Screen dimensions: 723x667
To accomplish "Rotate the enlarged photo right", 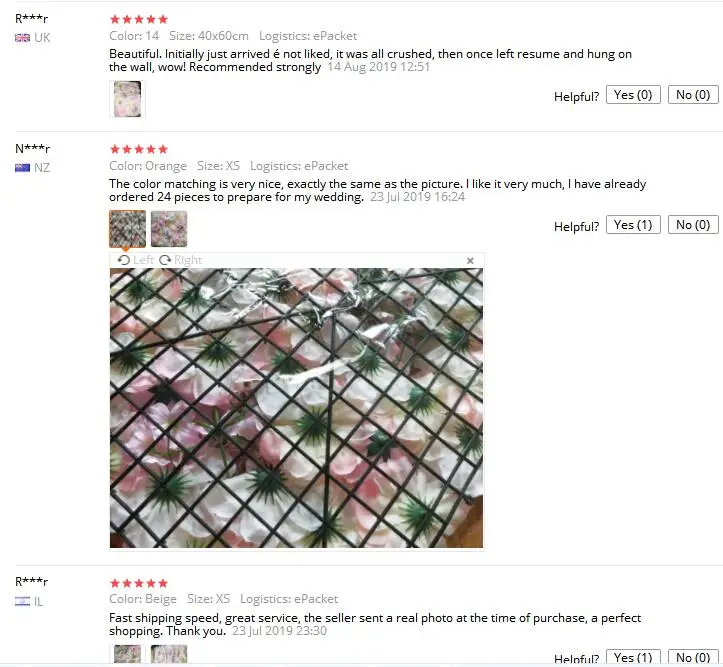I will click(180, 260).
